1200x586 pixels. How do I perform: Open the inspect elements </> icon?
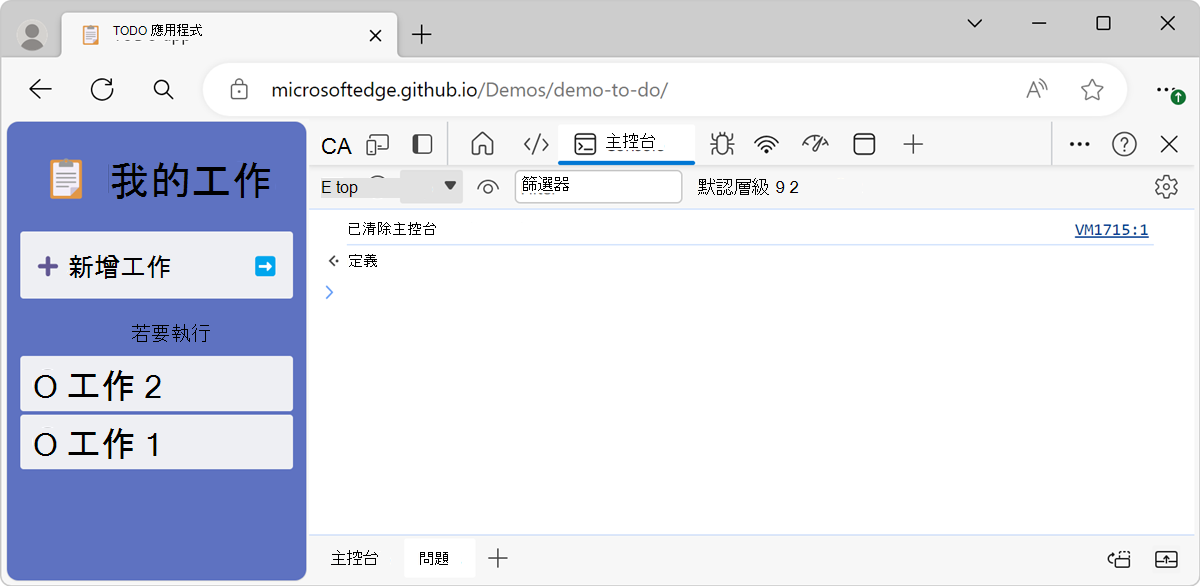click(535, 144)
